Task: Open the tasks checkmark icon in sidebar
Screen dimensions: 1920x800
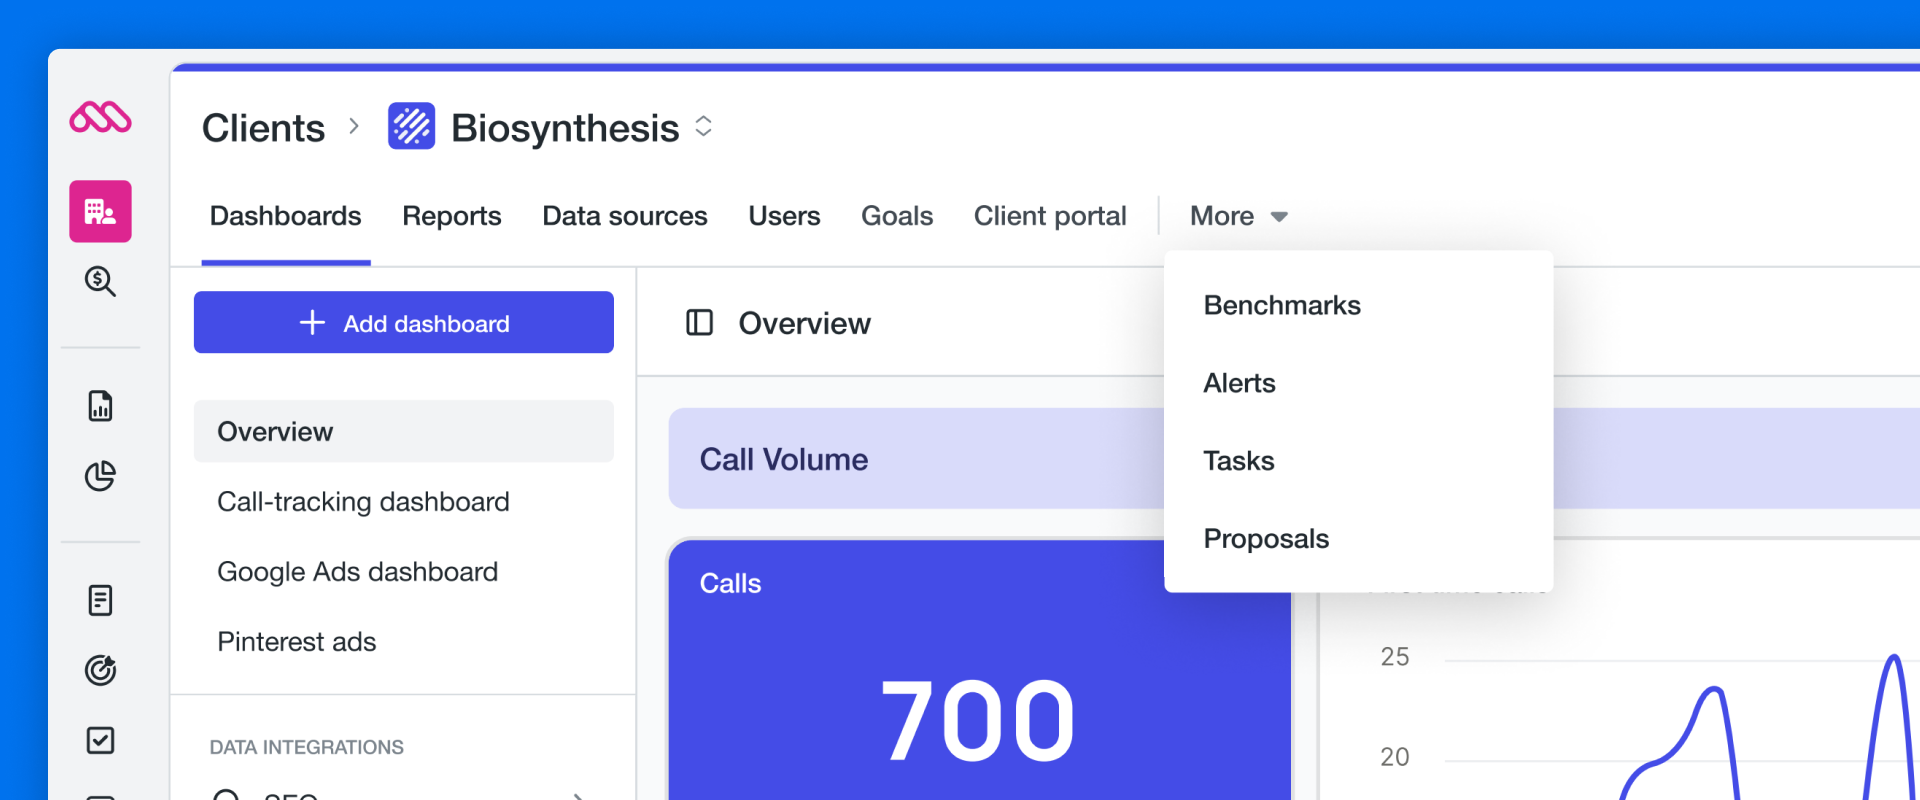Action: point(100,740)
